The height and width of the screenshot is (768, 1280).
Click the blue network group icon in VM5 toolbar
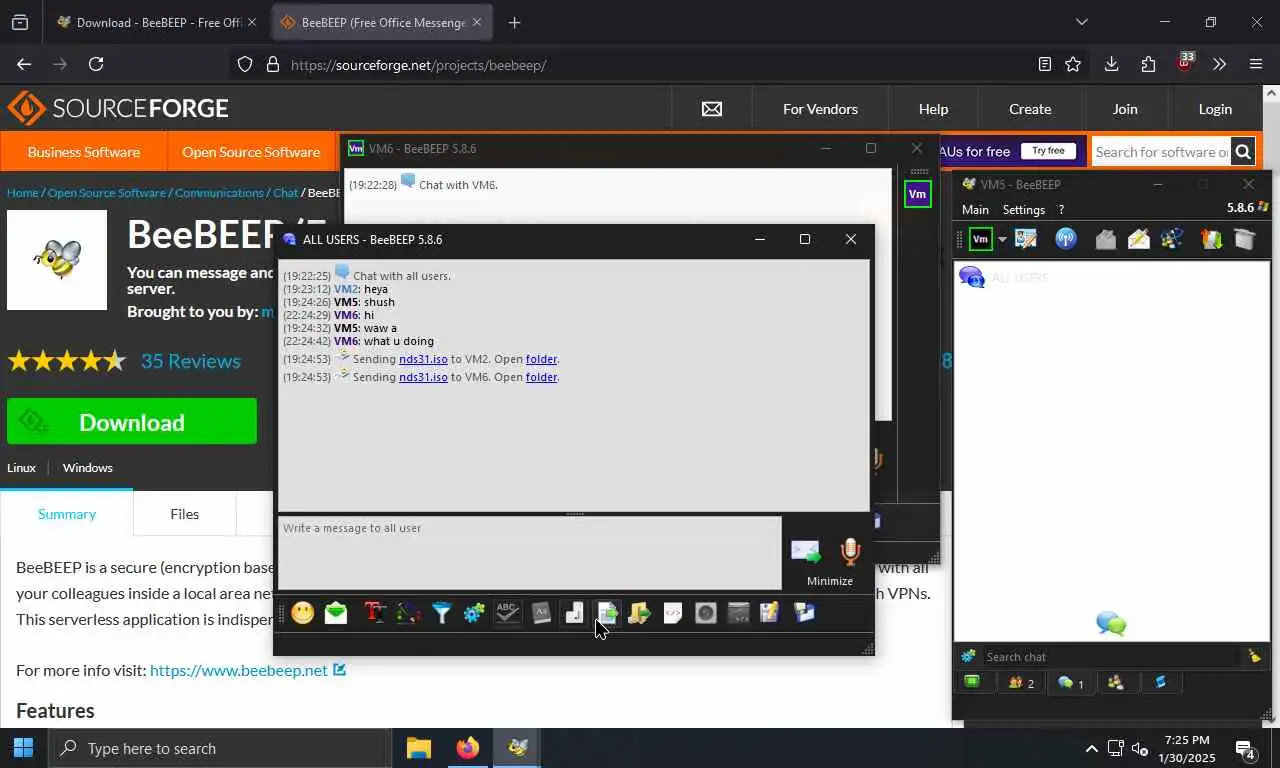(x=1172, y=239)
